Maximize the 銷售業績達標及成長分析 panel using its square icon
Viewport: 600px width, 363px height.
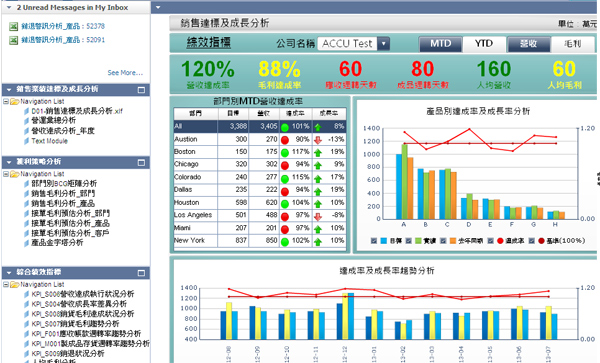click(141, 90)
